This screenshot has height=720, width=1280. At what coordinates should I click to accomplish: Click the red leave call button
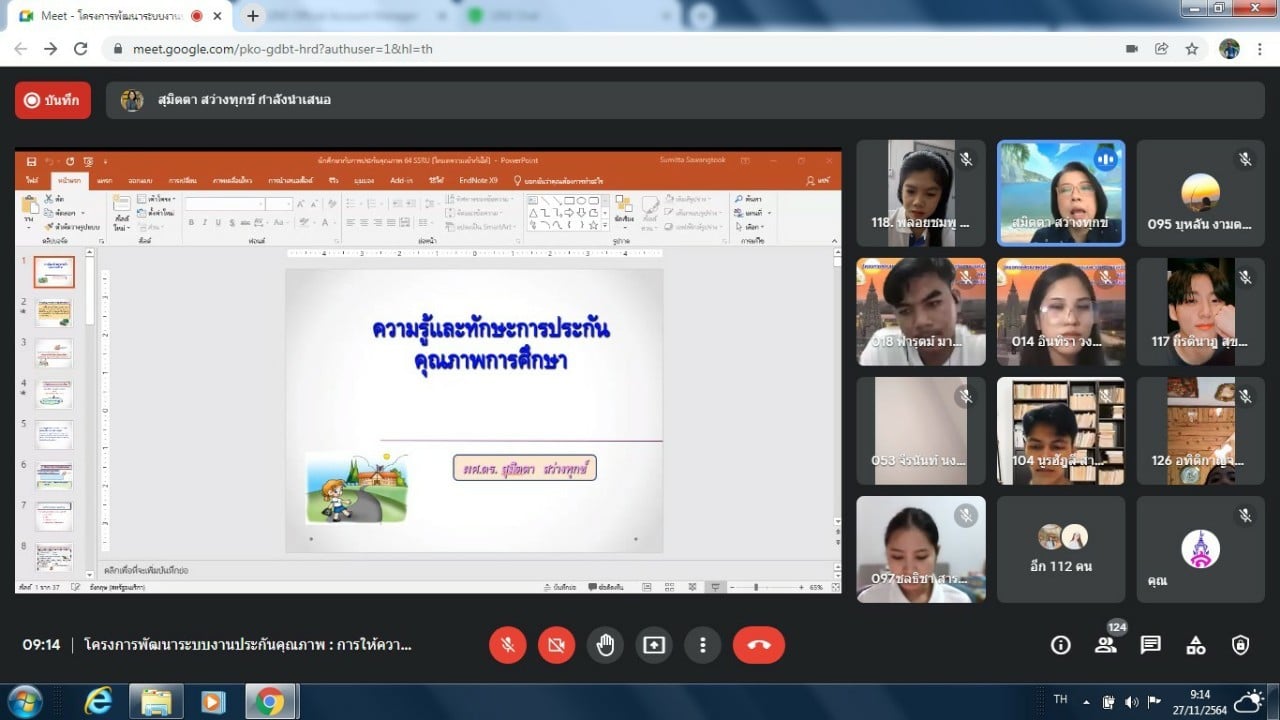coord(758,645)
